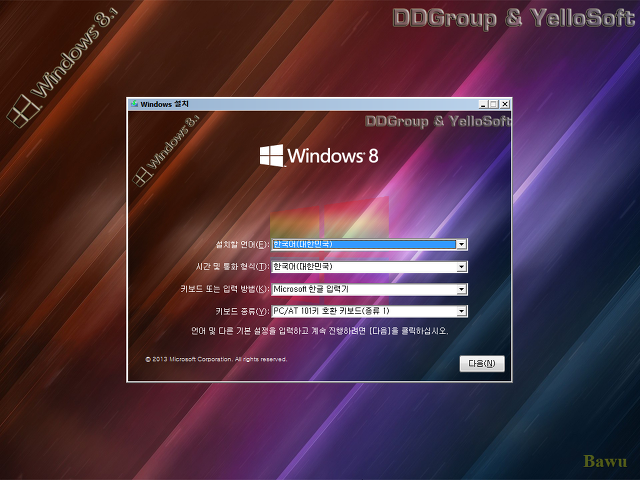Click the Windows 8 logo in the dialog
Viewport: 640px width, 480px height.
319,156
